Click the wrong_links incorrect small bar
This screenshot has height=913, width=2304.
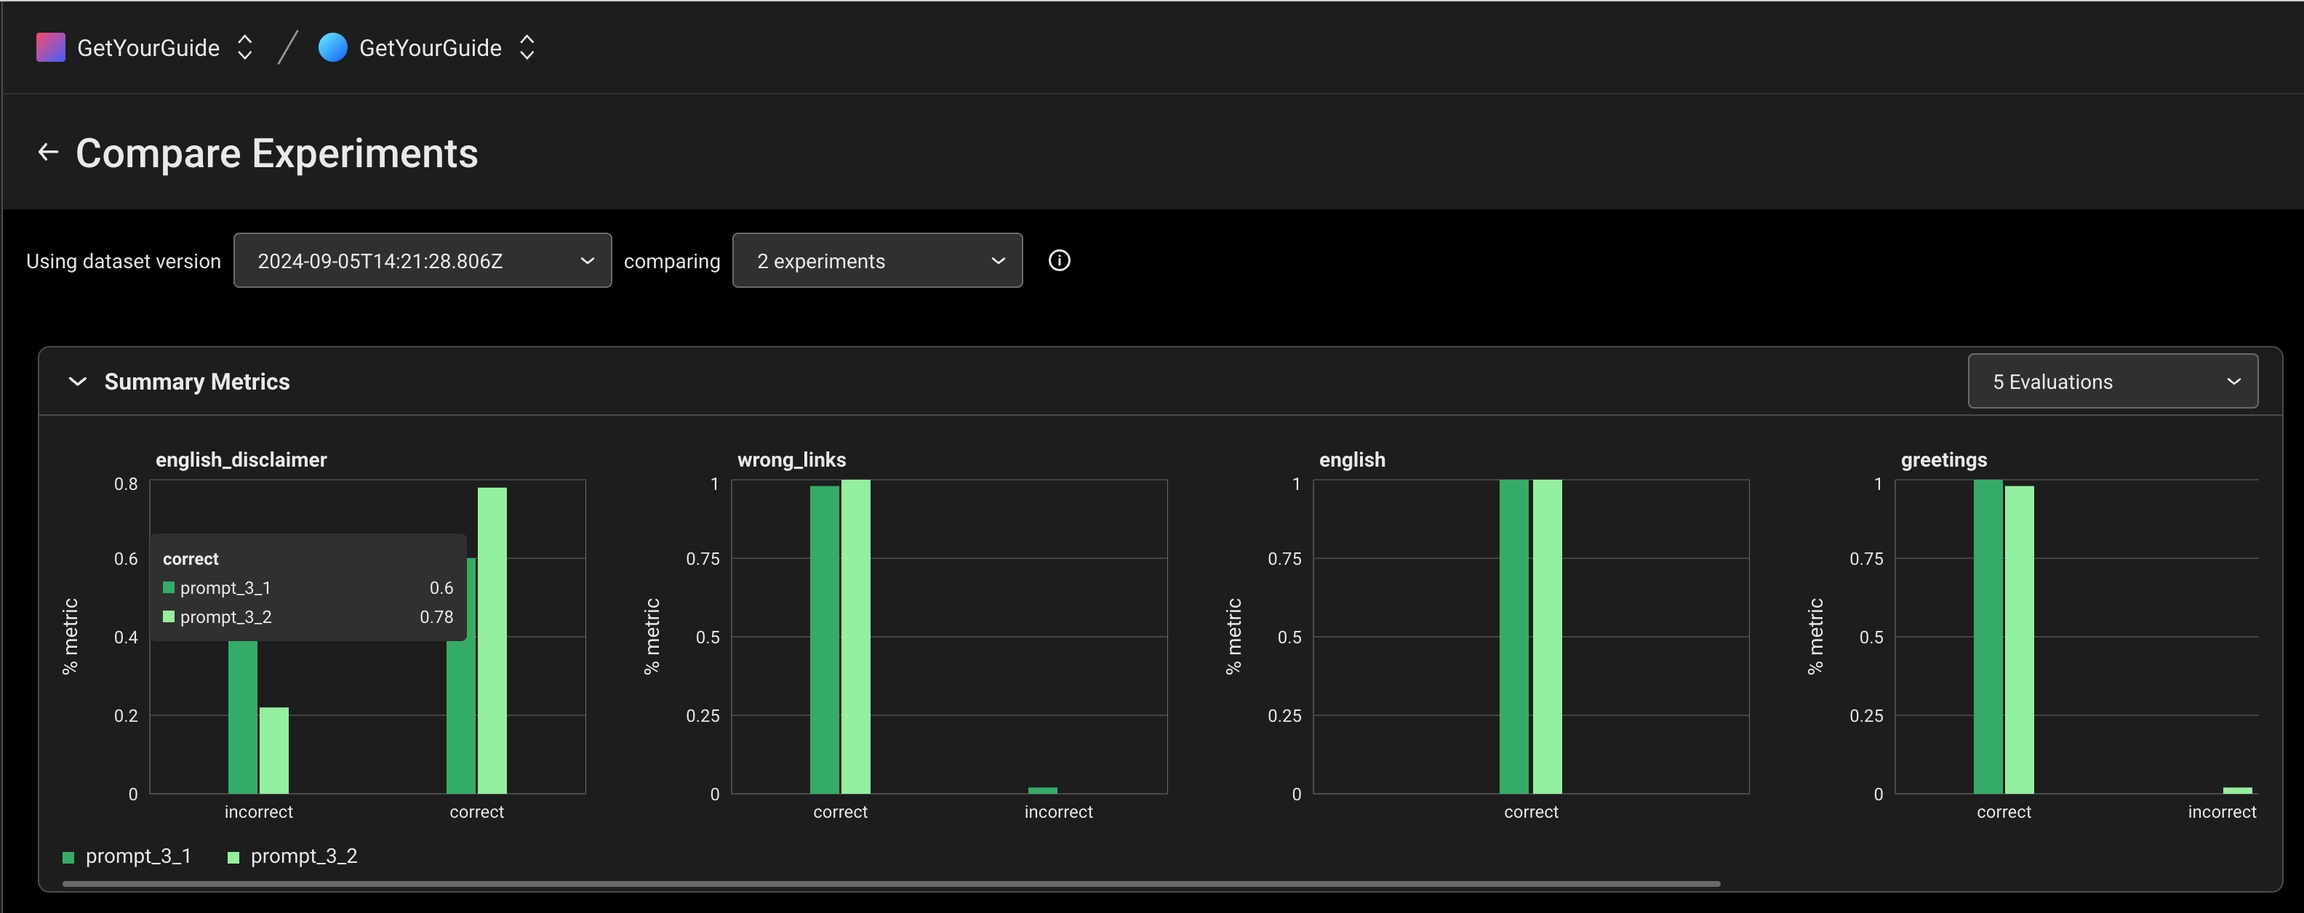(x=1042, y=790)
